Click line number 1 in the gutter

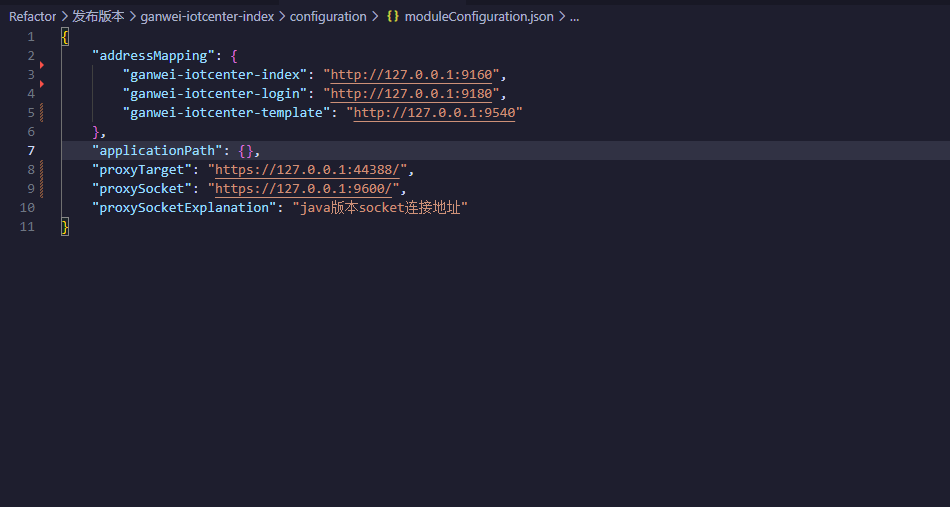pos(31,37)
